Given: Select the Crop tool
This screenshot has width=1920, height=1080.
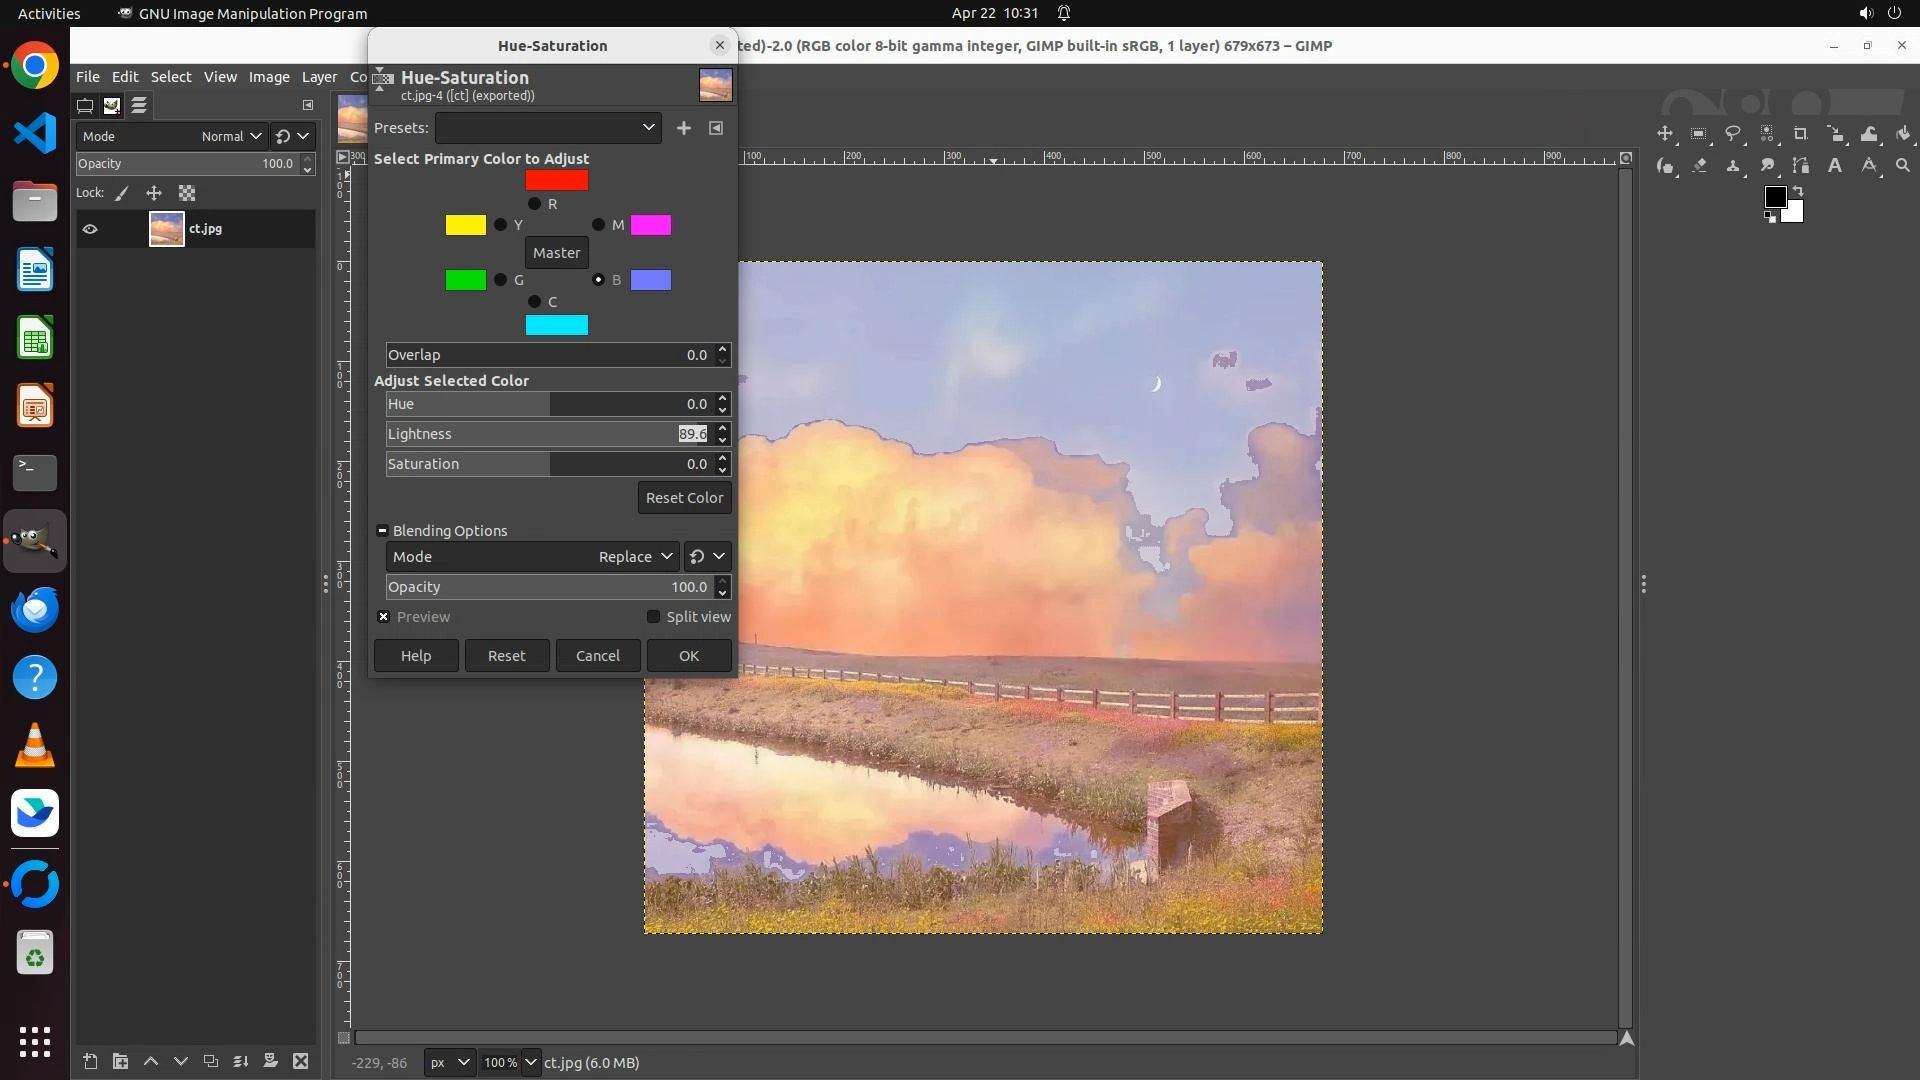Looking at the screenshot, I should [1801, 134].
